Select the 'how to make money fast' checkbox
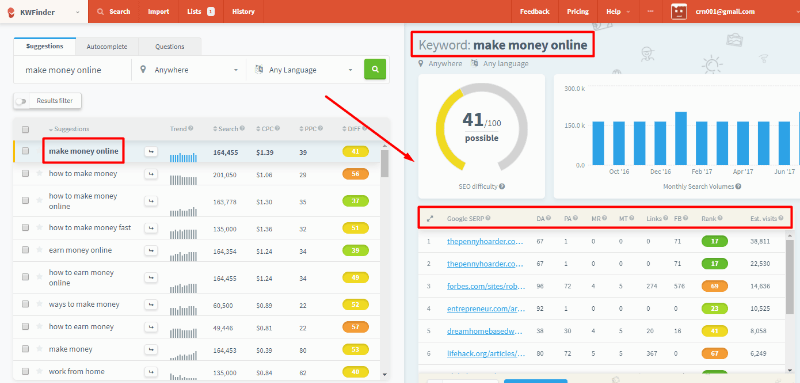 [x=26, y=228]
